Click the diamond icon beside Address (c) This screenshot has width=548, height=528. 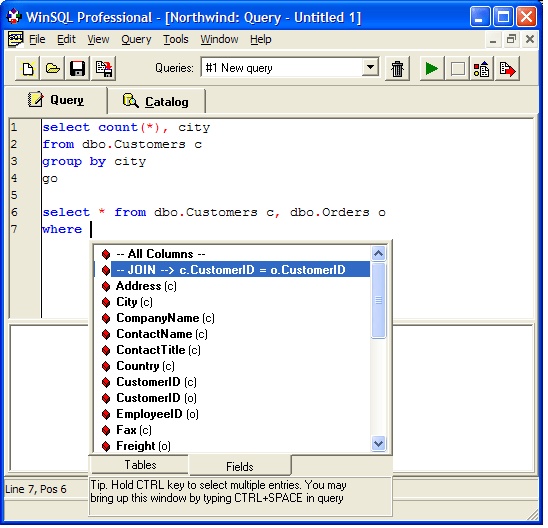pos(106,286)
